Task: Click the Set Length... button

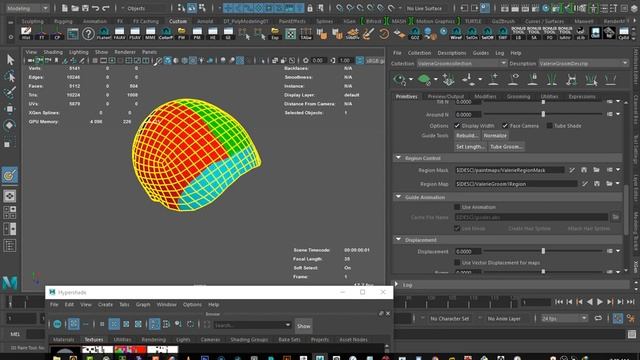Action: click(x=470, y=147)
